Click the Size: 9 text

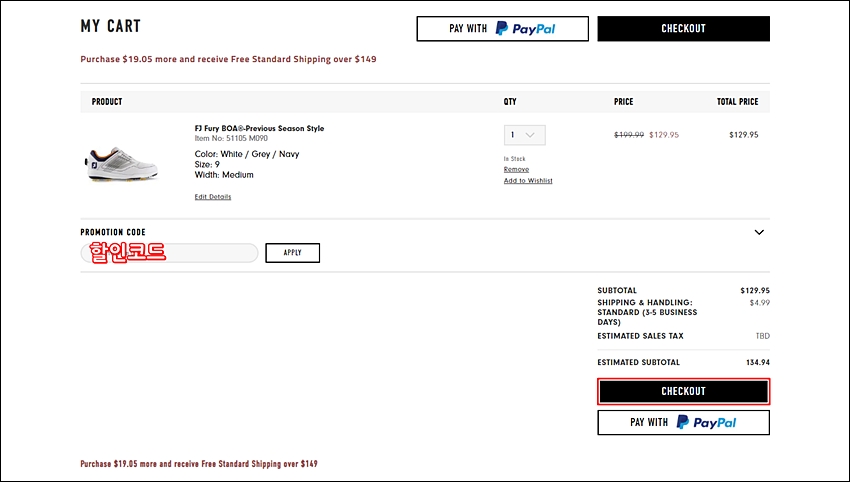pyautogui.click(x=207, y=164)
